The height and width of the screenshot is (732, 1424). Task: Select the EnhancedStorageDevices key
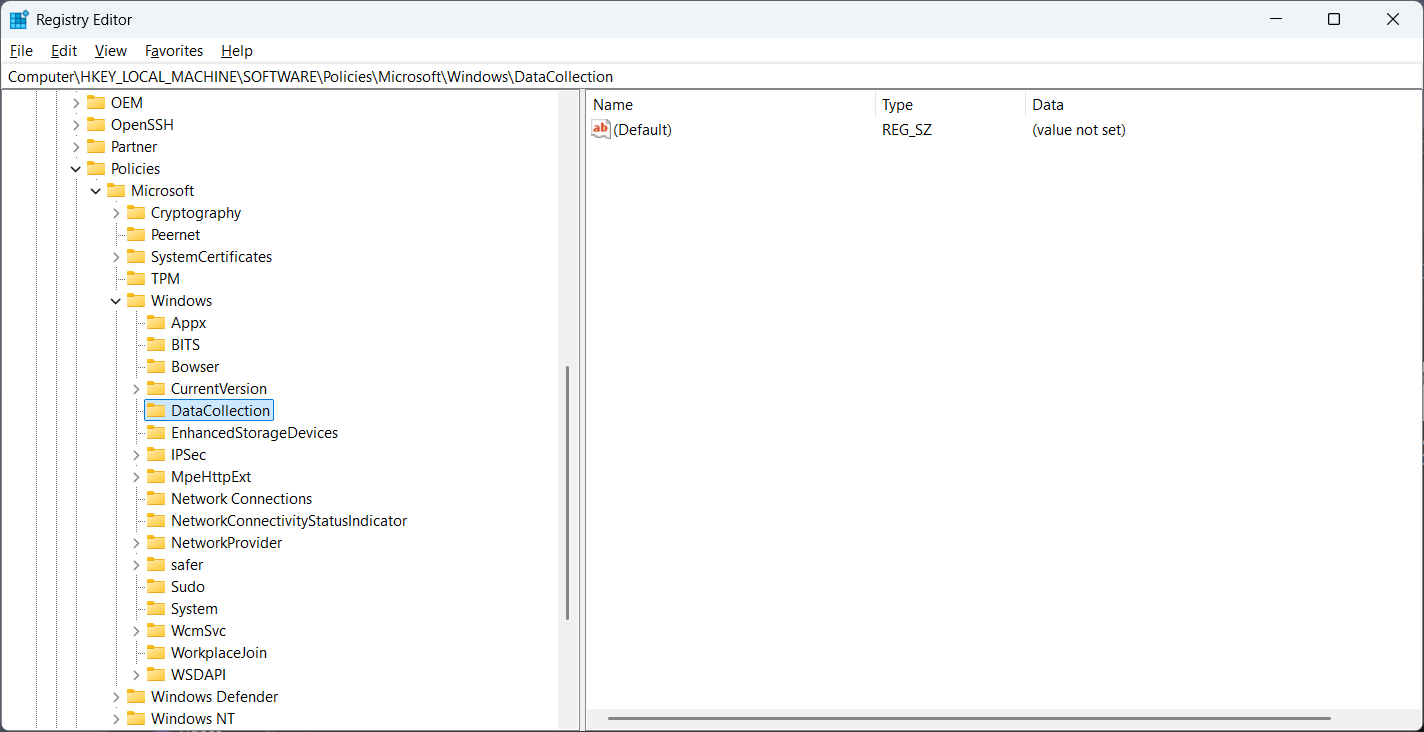point(254,433)
